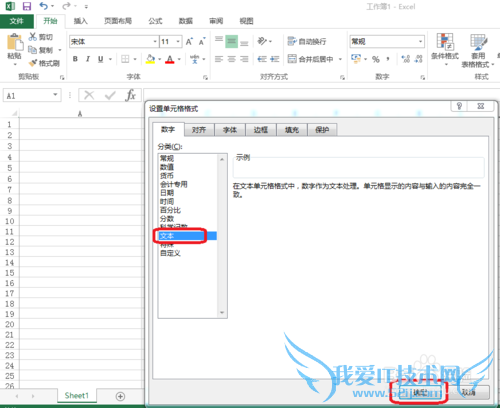
Task: Click the Borders icon
Action: tap(125, 59)
